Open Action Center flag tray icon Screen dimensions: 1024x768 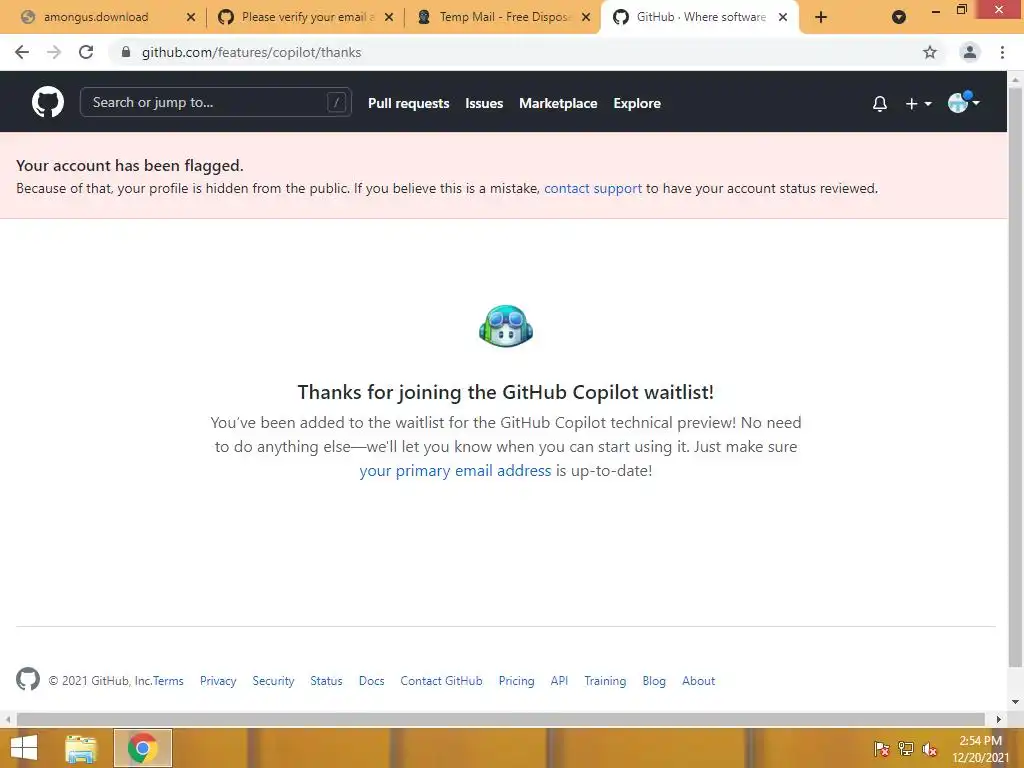tap(882, 748)
